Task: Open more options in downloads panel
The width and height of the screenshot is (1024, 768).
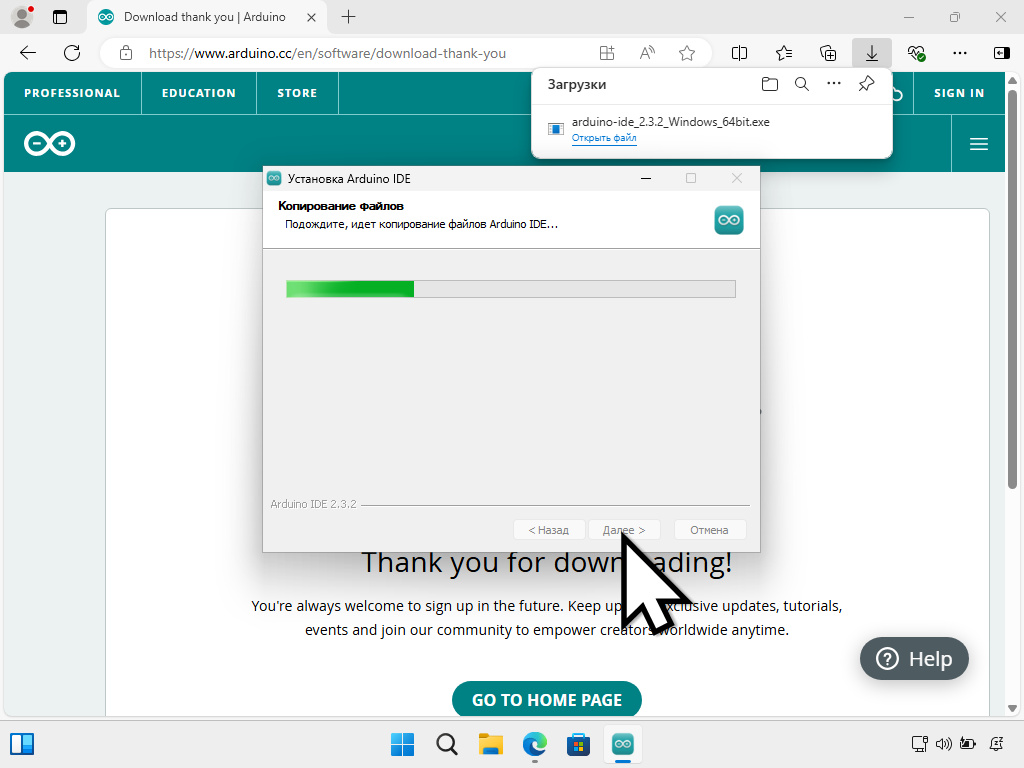Action: pyautogui.click(x=834, y=84)
